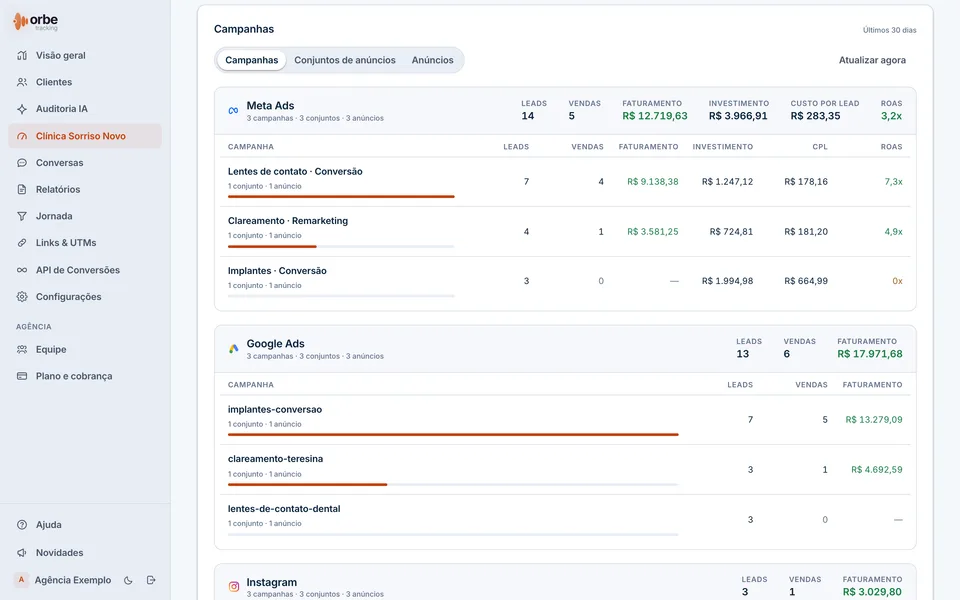Click the Ajuda question mark icon
This screenshot has width=960, height=600.
(x=22, y=525)
